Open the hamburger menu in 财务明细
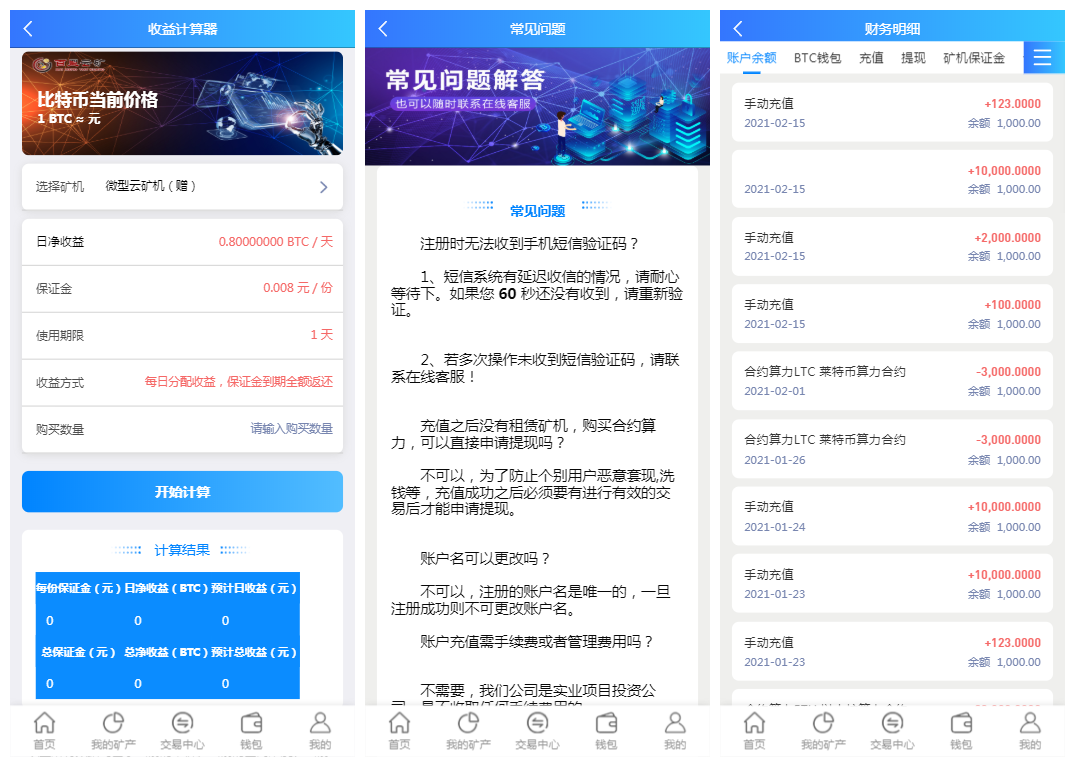Image resolution: width=1075 pixels, height=767 pixels. pyautogui.click(x=1042, y=58)
